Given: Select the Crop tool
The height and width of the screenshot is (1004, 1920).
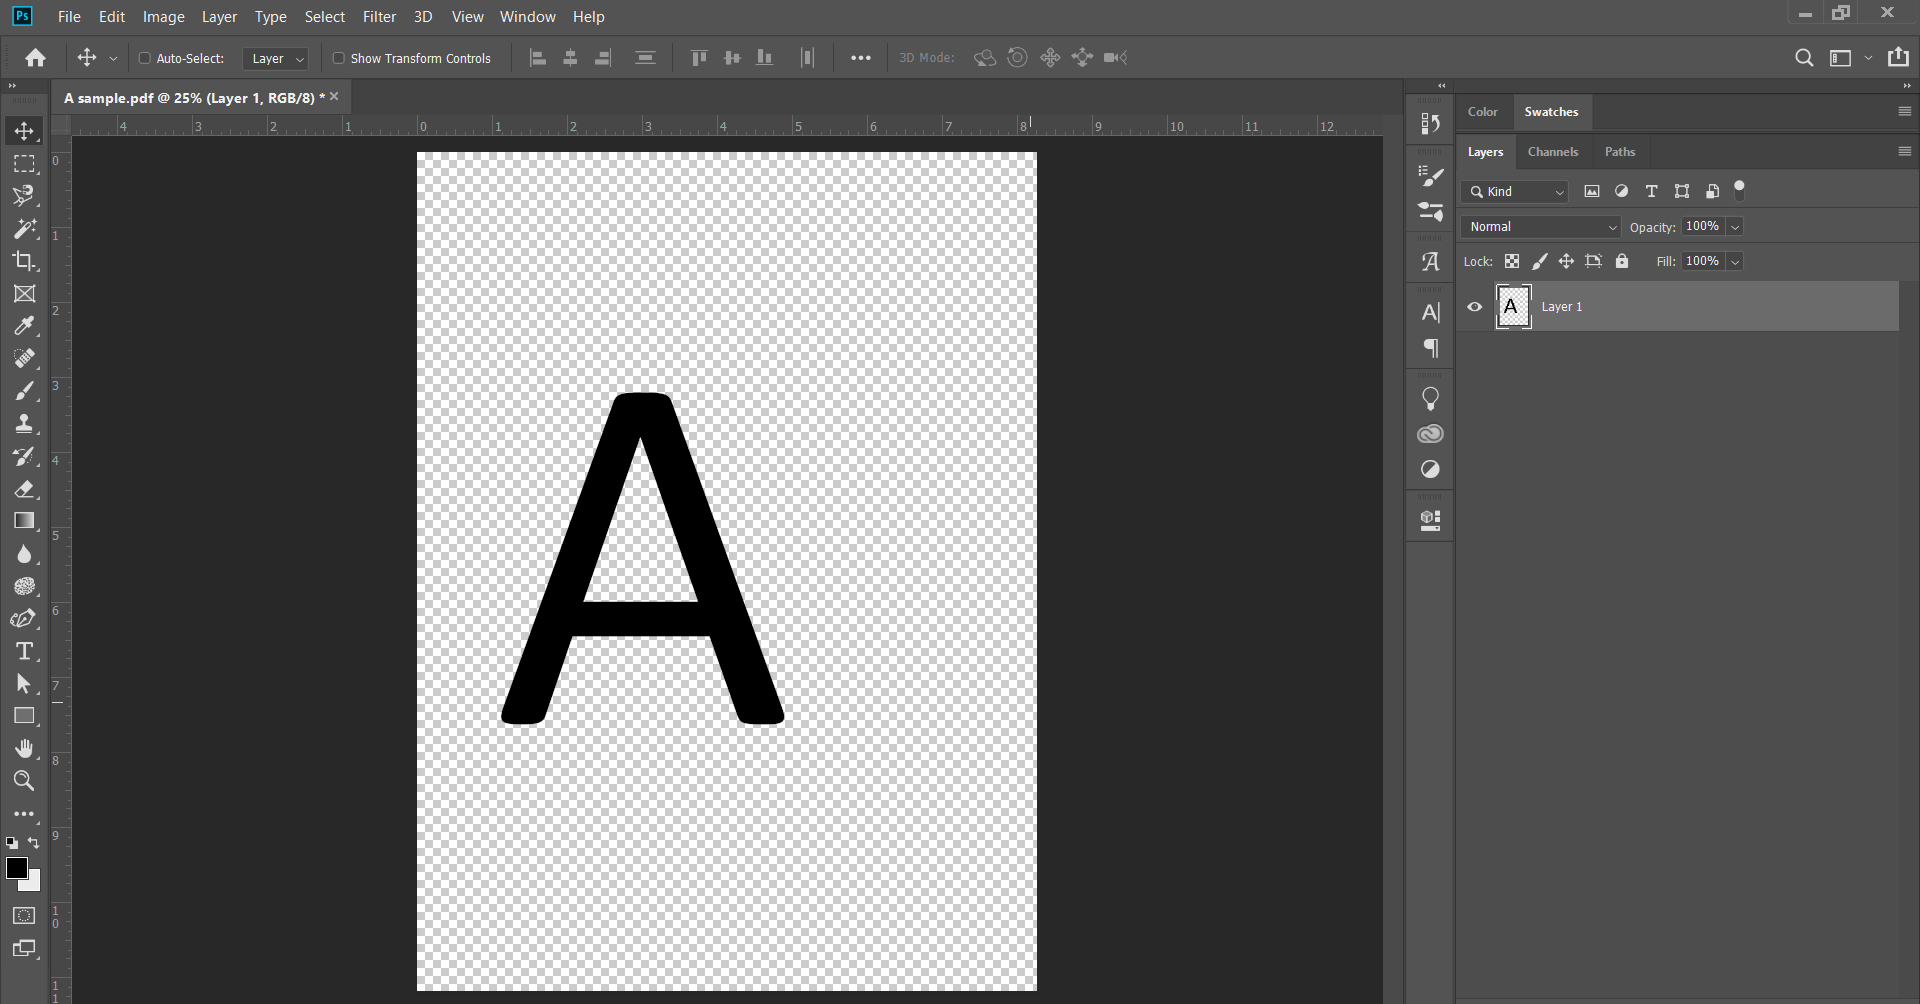Looking at the screenshot, I should pos(24,262).
